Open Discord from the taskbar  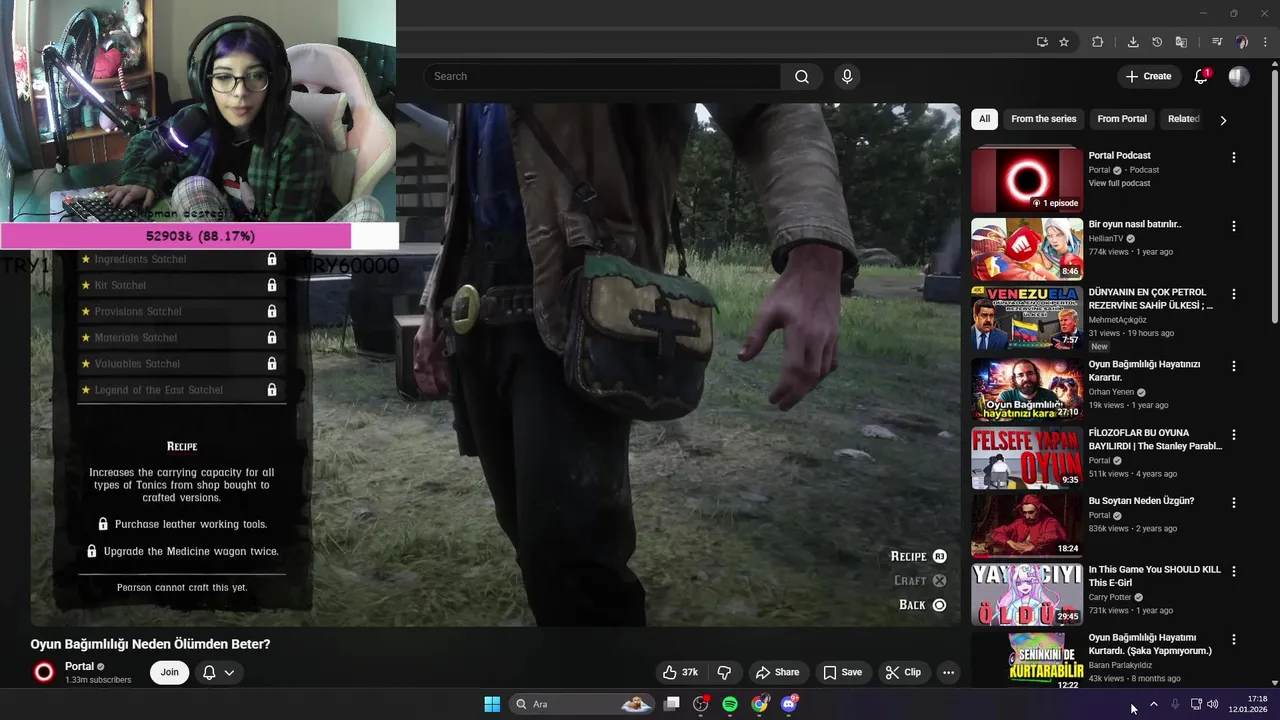pos(789,704)
